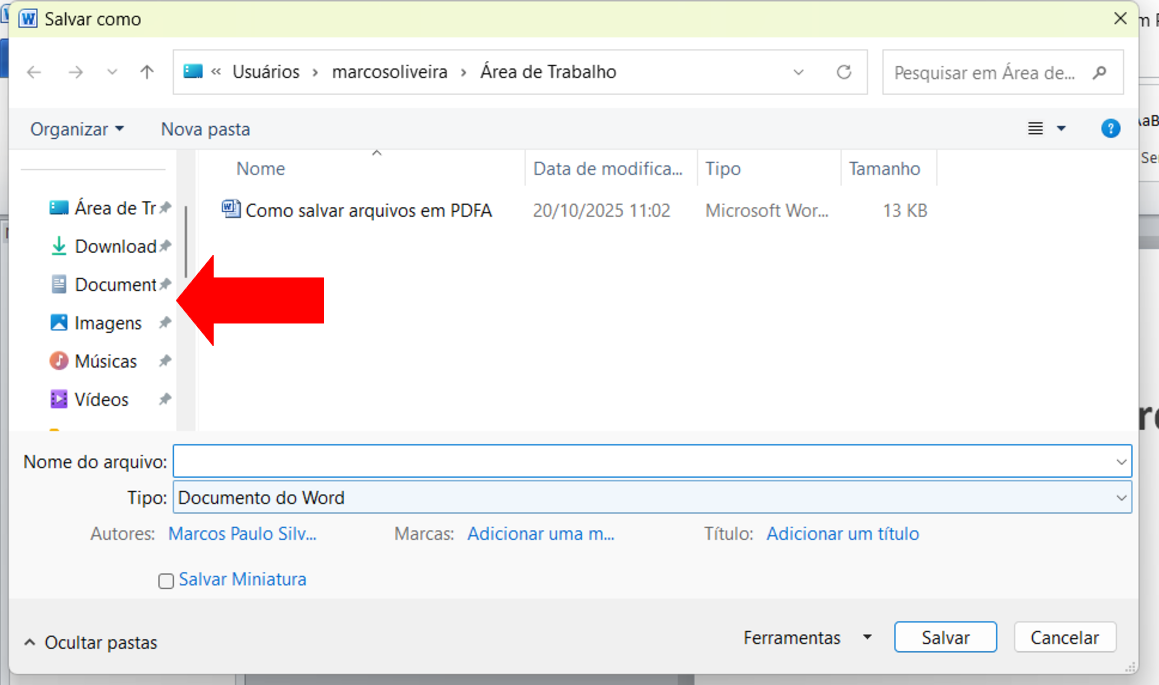
Task: Click the Up one level arrow
Action: click(147, 72)
